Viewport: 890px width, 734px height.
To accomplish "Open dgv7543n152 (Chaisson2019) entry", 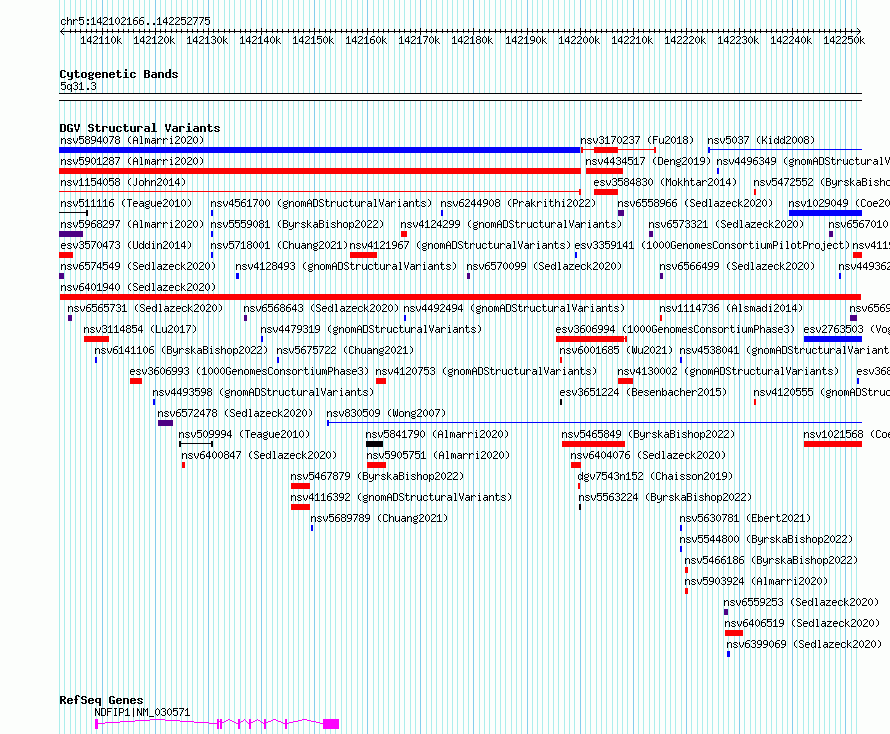I will pyautogui.click(x=655, y=476).
